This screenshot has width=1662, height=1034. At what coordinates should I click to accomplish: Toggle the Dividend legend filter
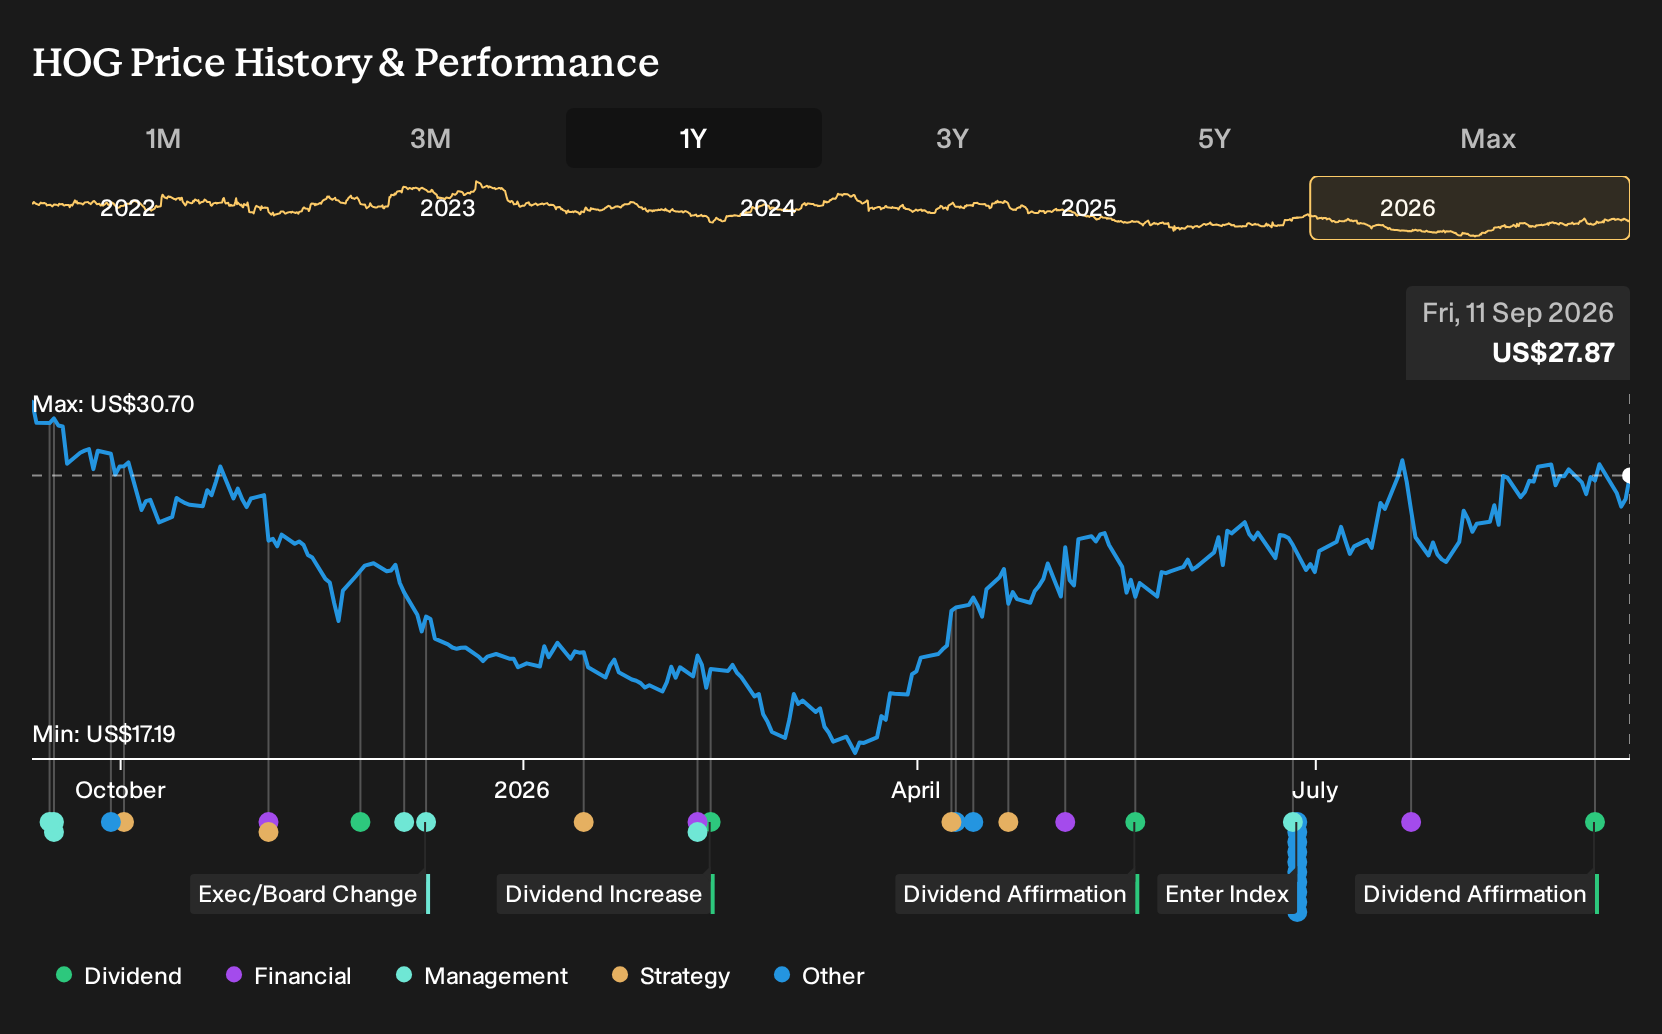coord(119,976)
